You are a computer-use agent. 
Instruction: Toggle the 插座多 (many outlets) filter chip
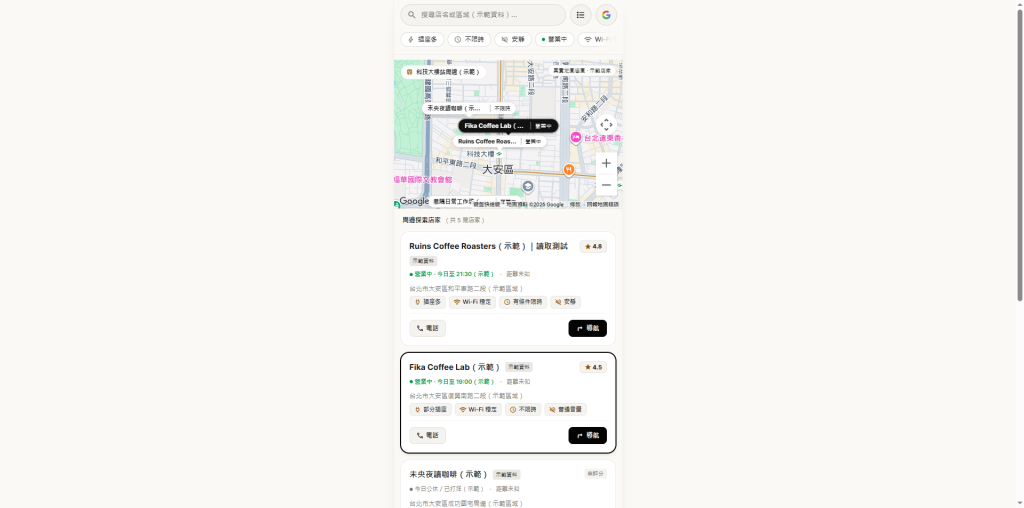click(422, 39)
